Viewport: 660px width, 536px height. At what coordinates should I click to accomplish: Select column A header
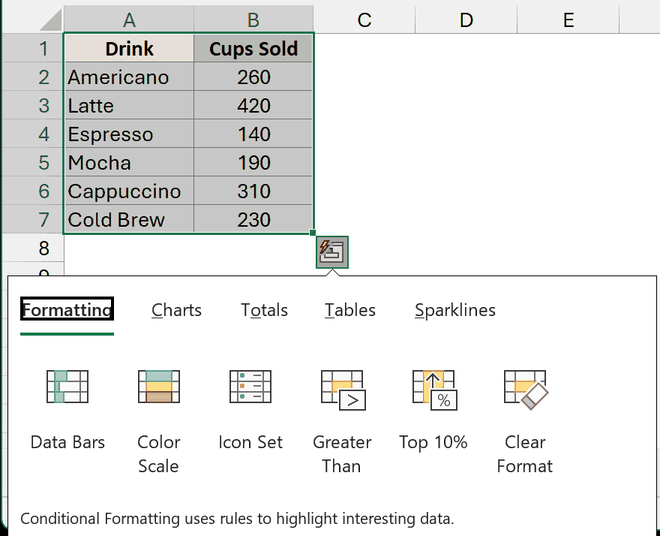pos(129,19)
